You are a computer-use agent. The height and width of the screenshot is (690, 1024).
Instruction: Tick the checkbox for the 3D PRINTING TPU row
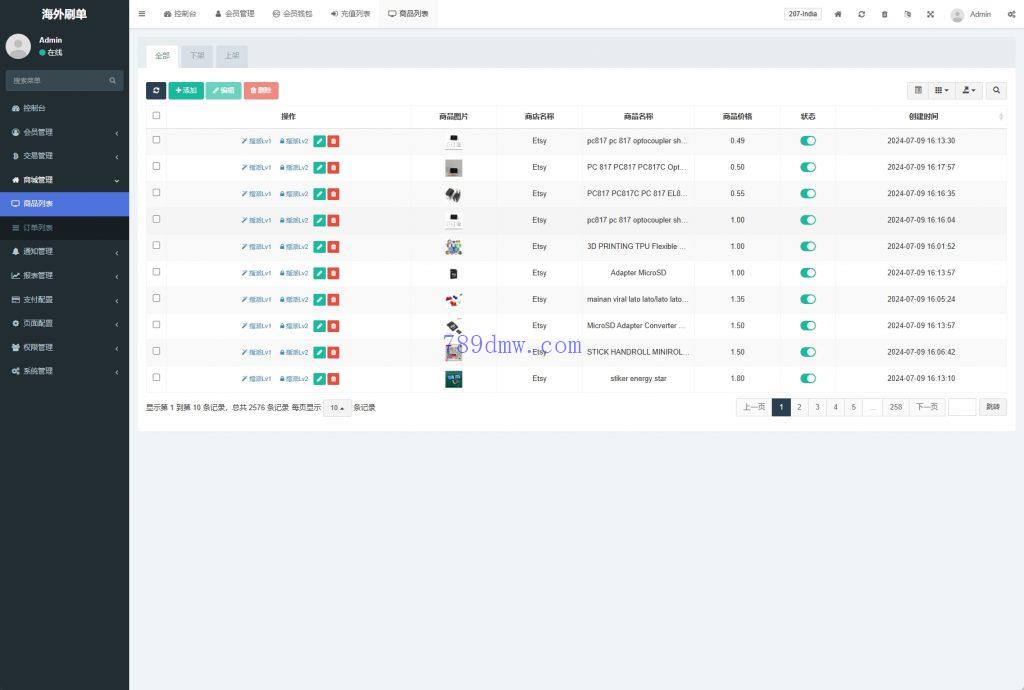(x=156, y=246)
